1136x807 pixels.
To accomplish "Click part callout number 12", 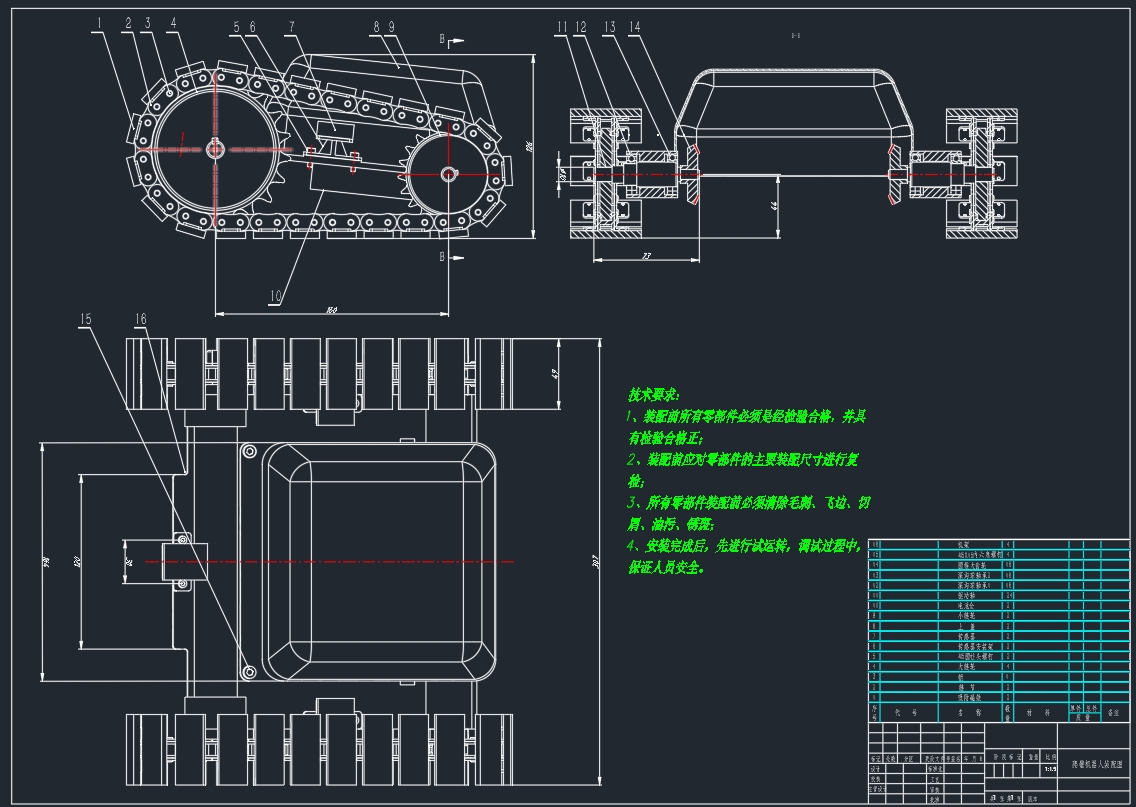I will [x=580, y=28].
